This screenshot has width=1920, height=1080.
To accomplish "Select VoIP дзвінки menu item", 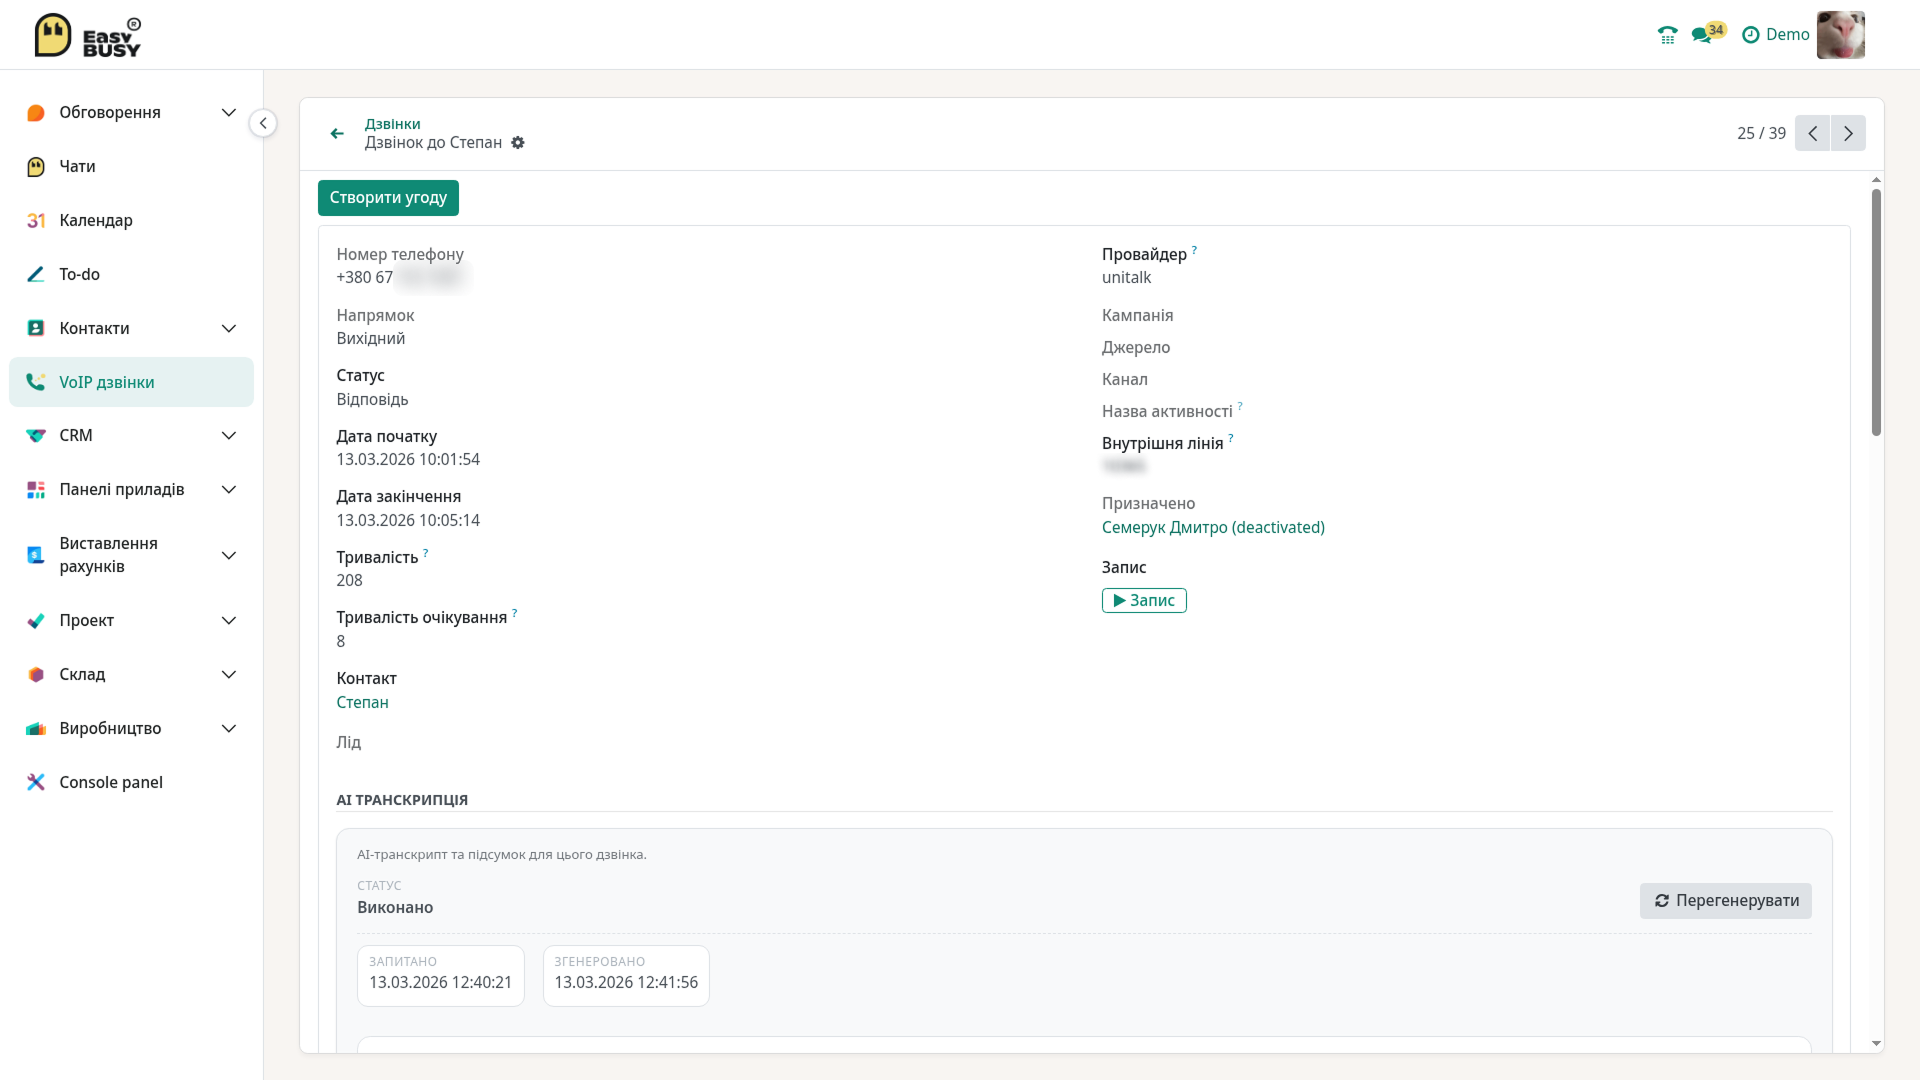I will 131,382.
